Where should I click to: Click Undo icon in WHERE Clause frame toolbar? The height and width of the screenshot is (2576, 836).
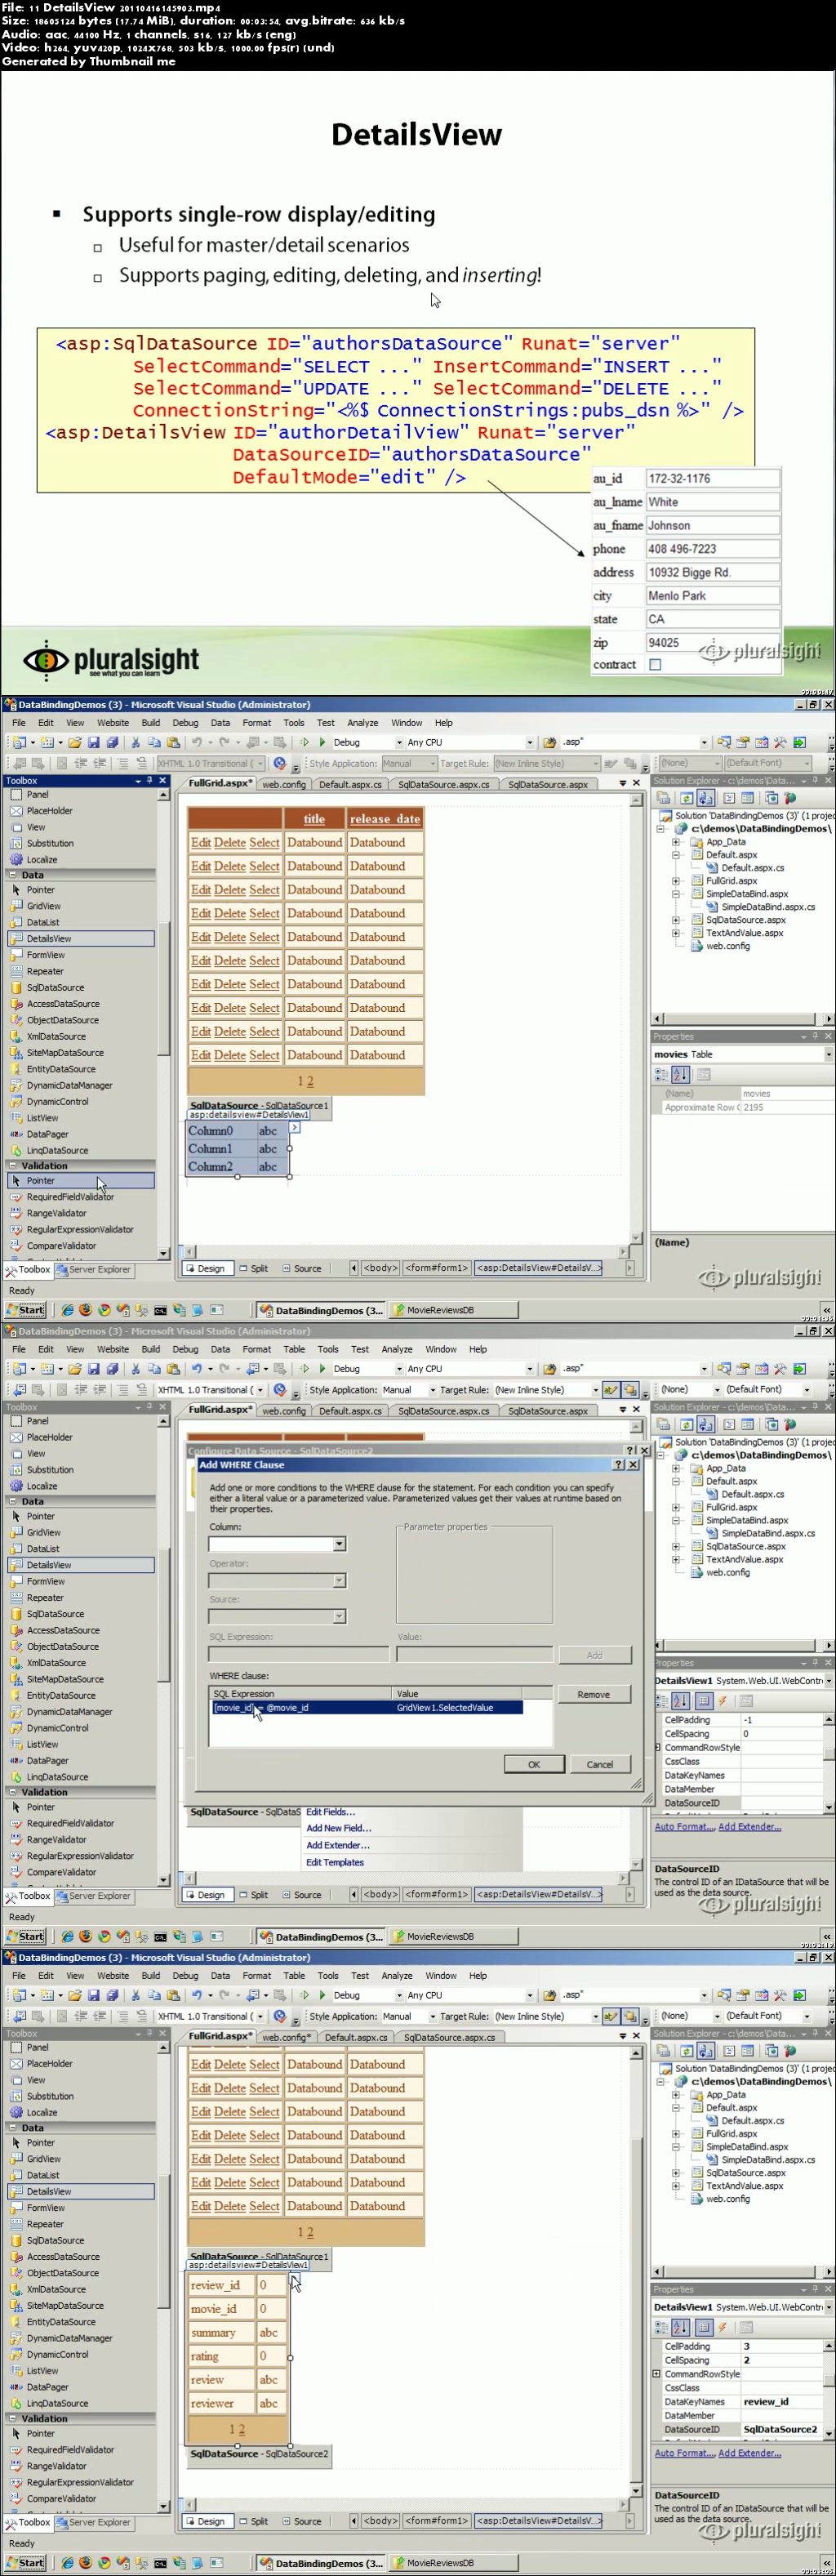point(197,1368)
